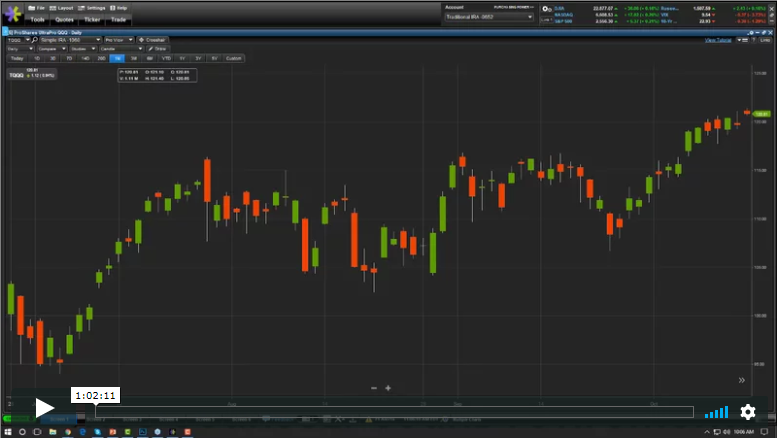Zoom out the chart with minus icon
The image size is (777, 438).
pos(374,388)
